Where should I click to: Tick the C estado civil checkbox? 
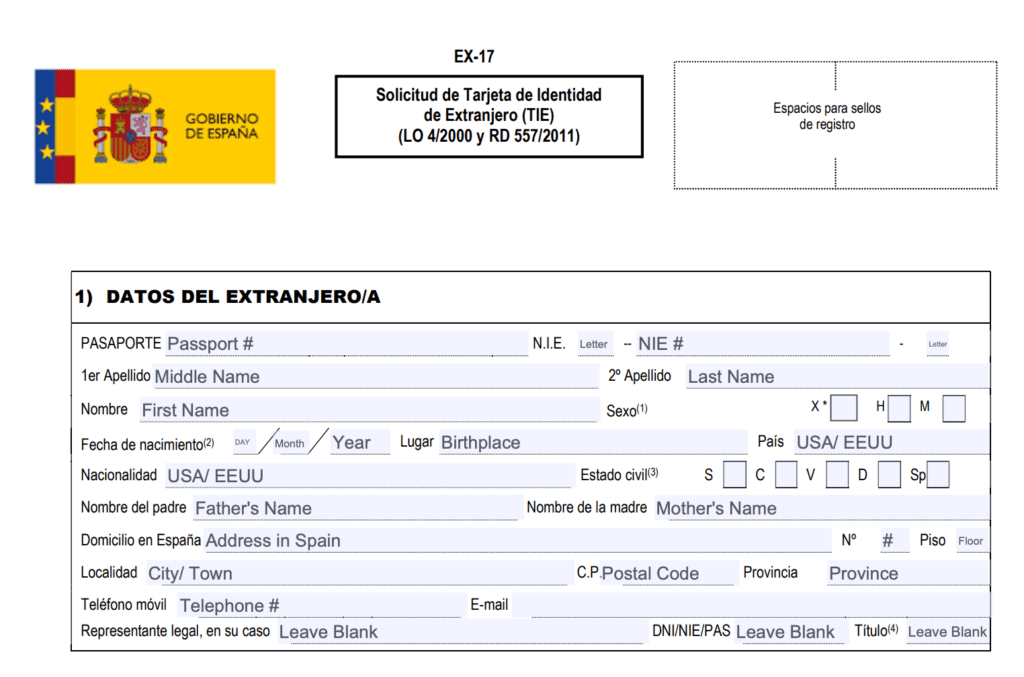[786, 474]
